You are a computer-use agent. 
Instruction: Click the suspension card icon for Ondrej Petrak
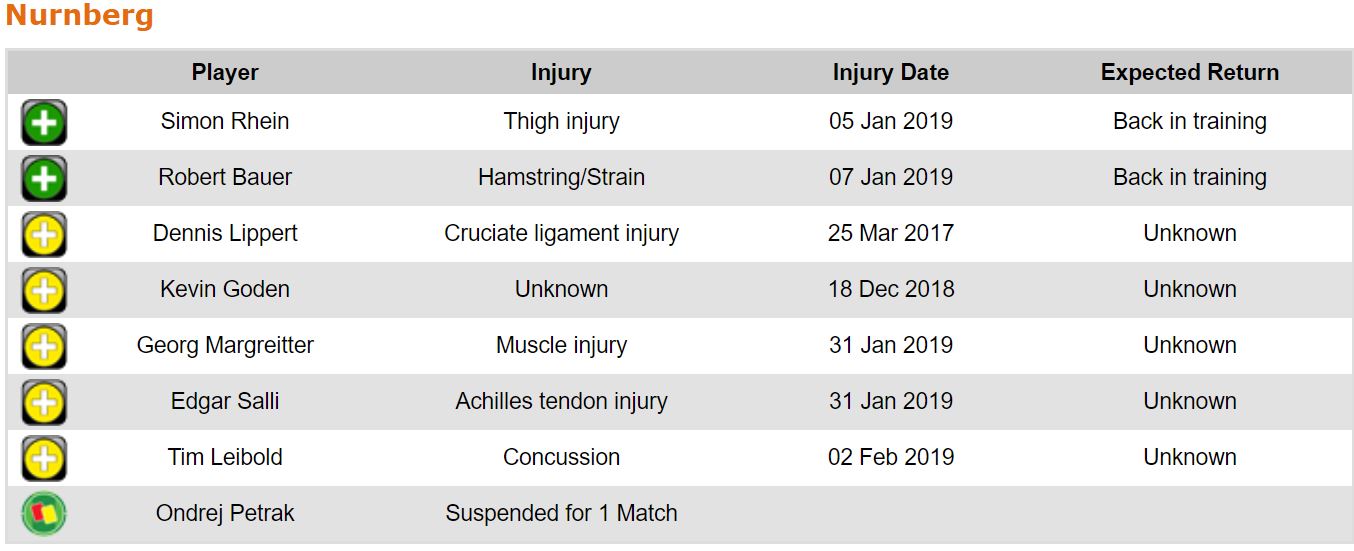pos(44,514)
